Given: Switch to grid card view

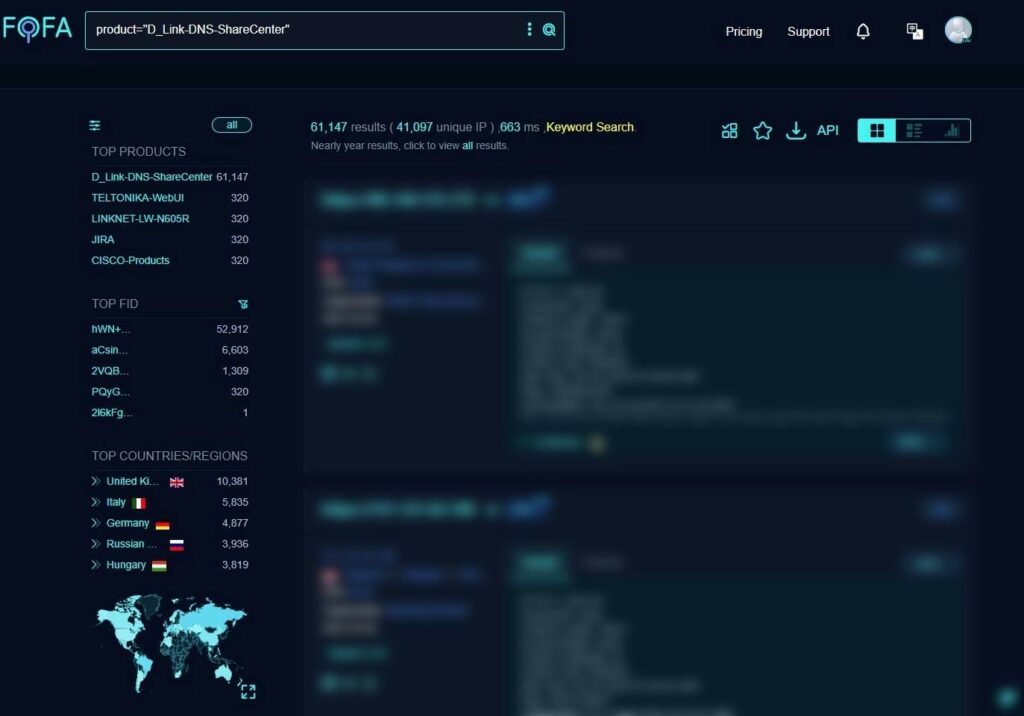Looking at the screenshot, I should click(x=877, y=131).
